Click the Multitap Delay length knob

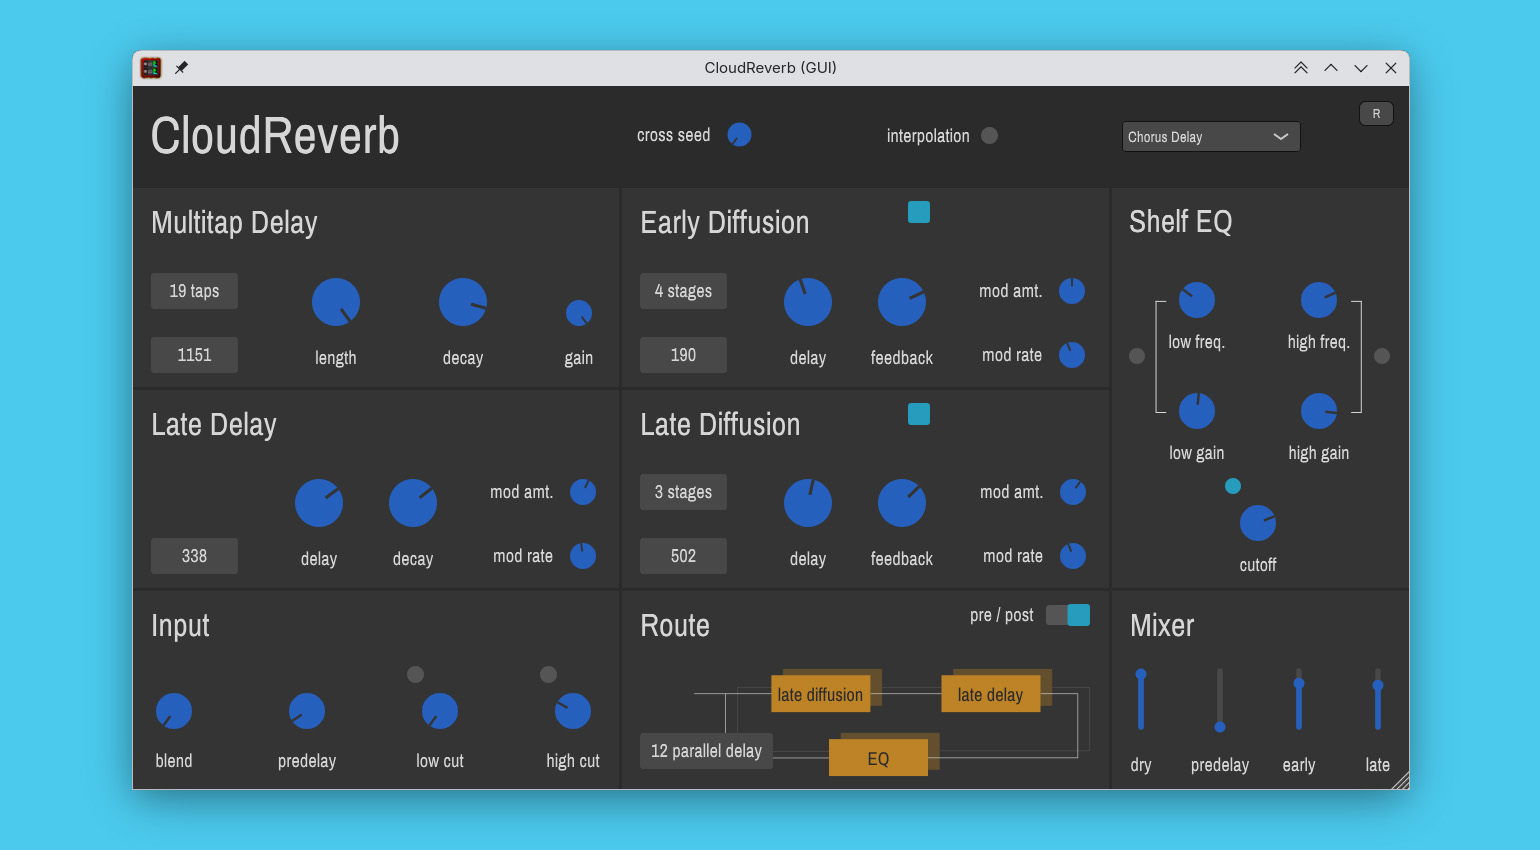click(336, 302)
